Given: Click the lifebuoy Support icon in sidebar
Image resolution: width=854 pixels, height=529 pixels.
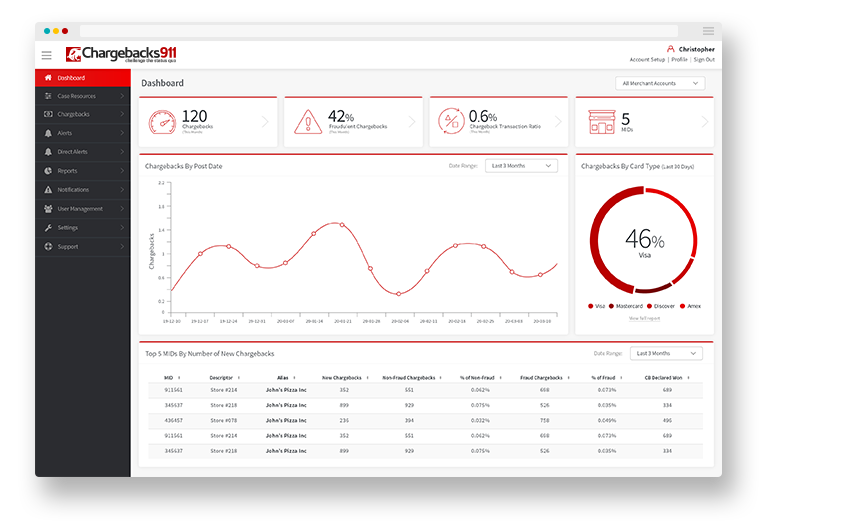Looking at the screenshot, I should (48, 246).
